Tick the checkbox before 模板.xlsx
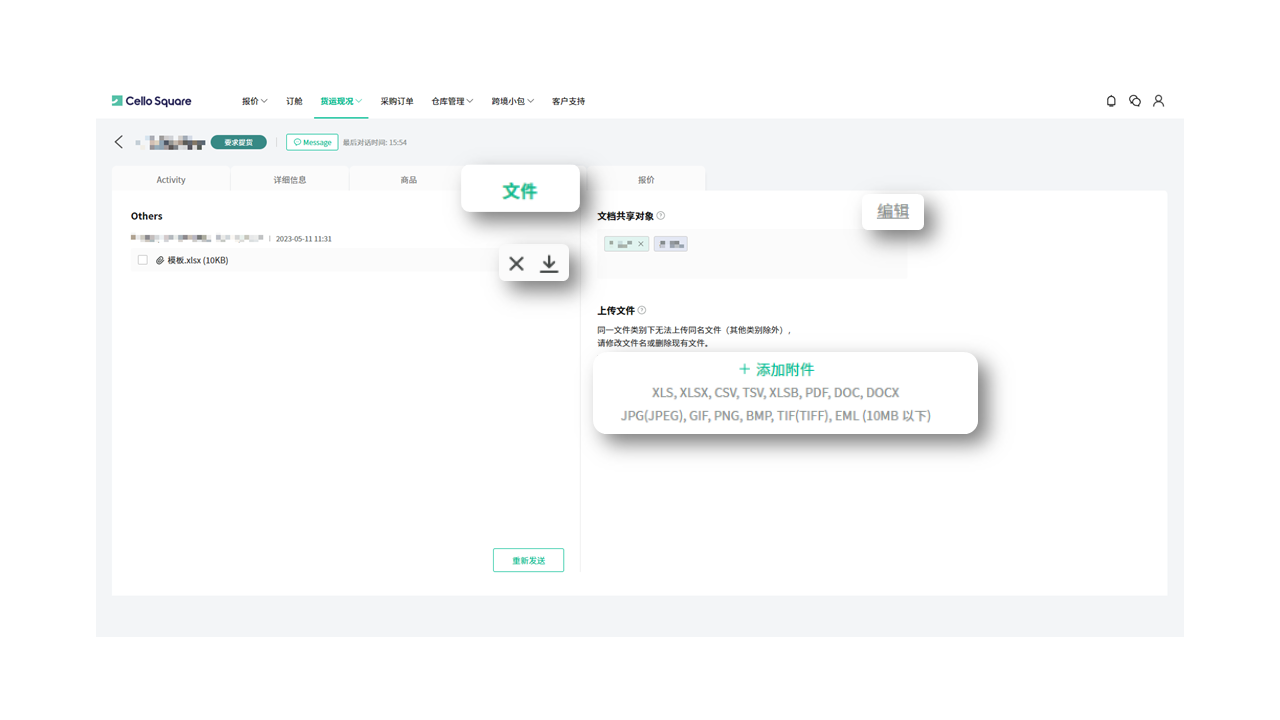 (143, 259)
